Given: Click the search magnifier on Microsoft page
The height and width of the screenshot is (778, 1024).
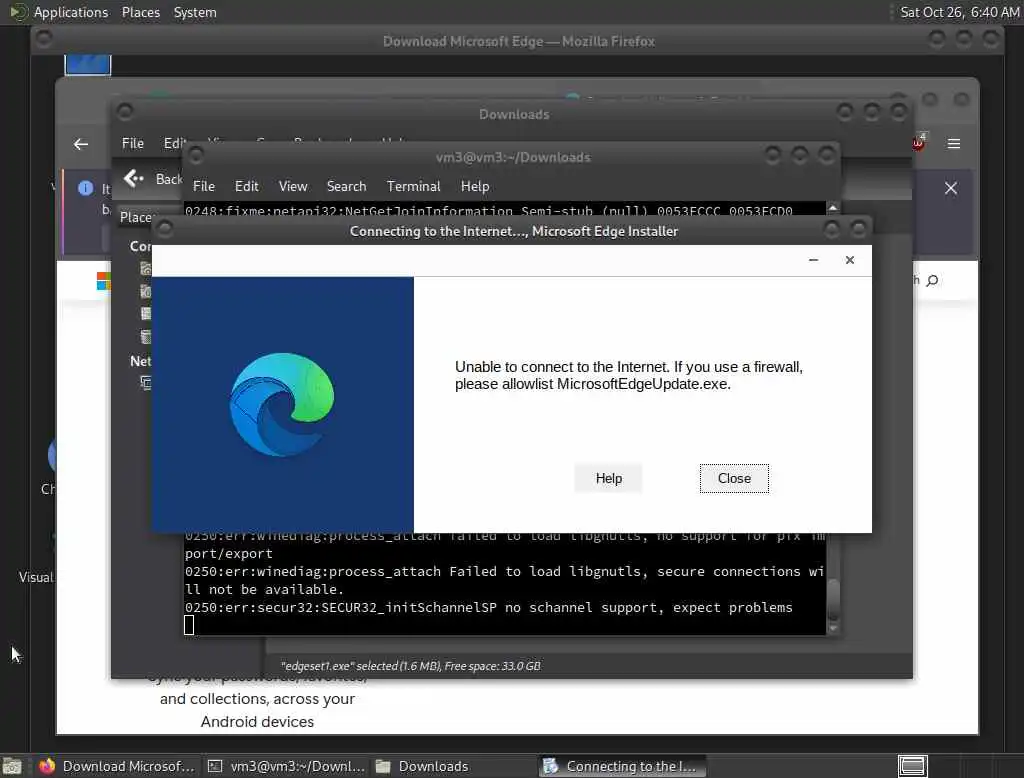Looking at the screenshot, I should [932, 280].
